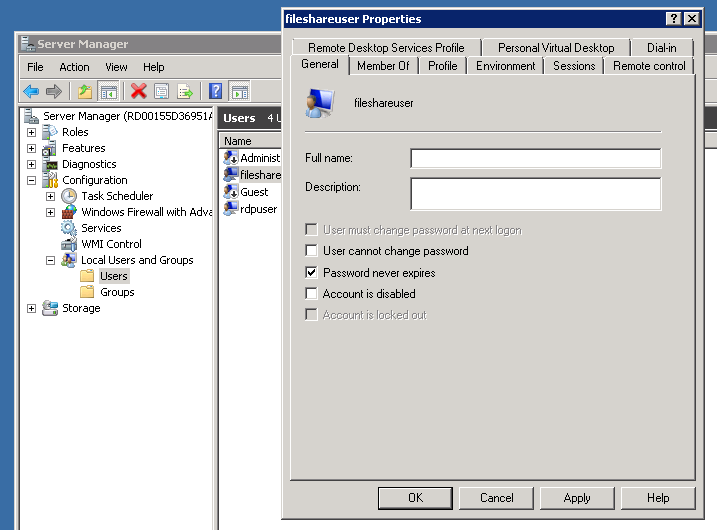Open the Sessions tab
This screenshot has height=530, width=717.
[574, 66]
